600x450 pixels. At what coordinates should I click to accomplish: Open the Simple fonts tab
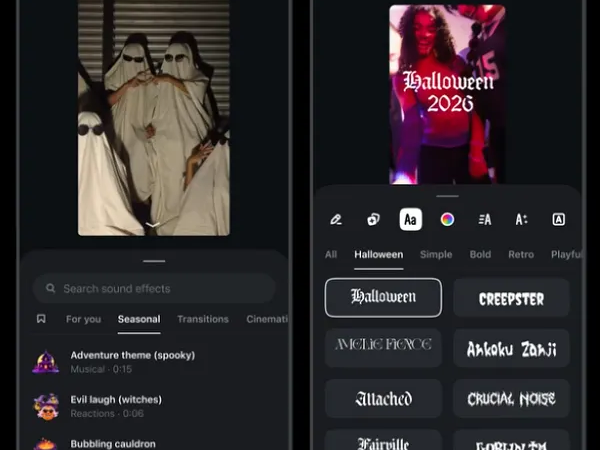pyautogui.click(x=436, y=254)
